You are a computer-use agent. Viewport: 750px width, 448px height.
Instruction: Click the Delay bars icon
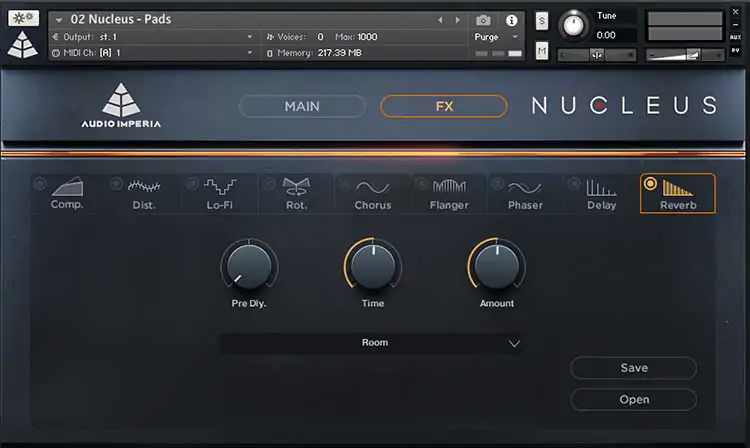click(x=601, y=187)
